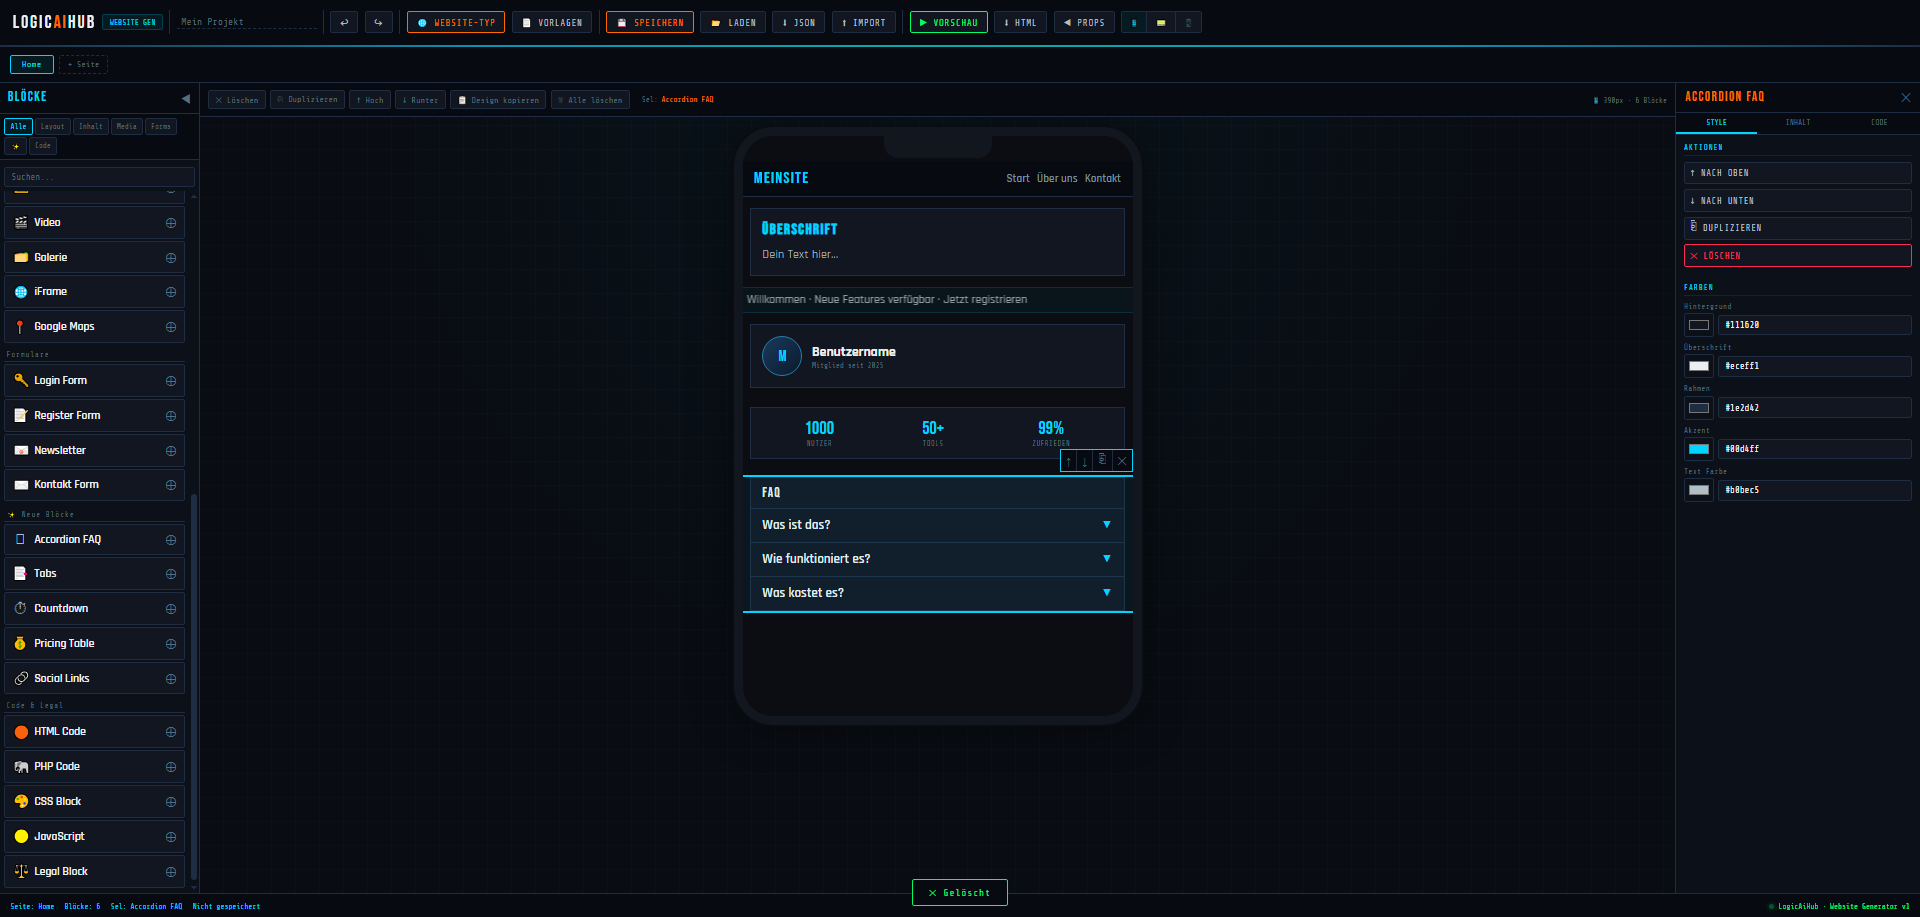Open the Akzent color swatch
Screen dimensions: 1920x917
[1698, 449]
